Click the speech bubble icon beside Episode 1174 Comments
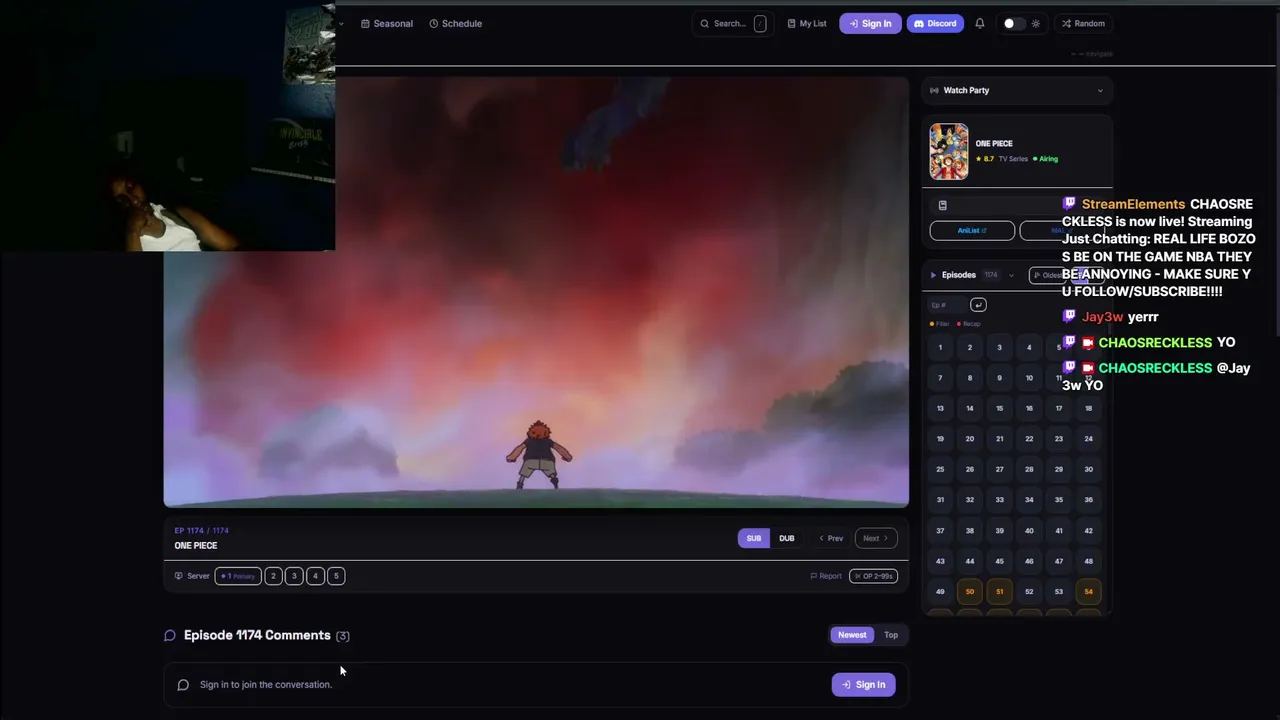 [170, 635]
